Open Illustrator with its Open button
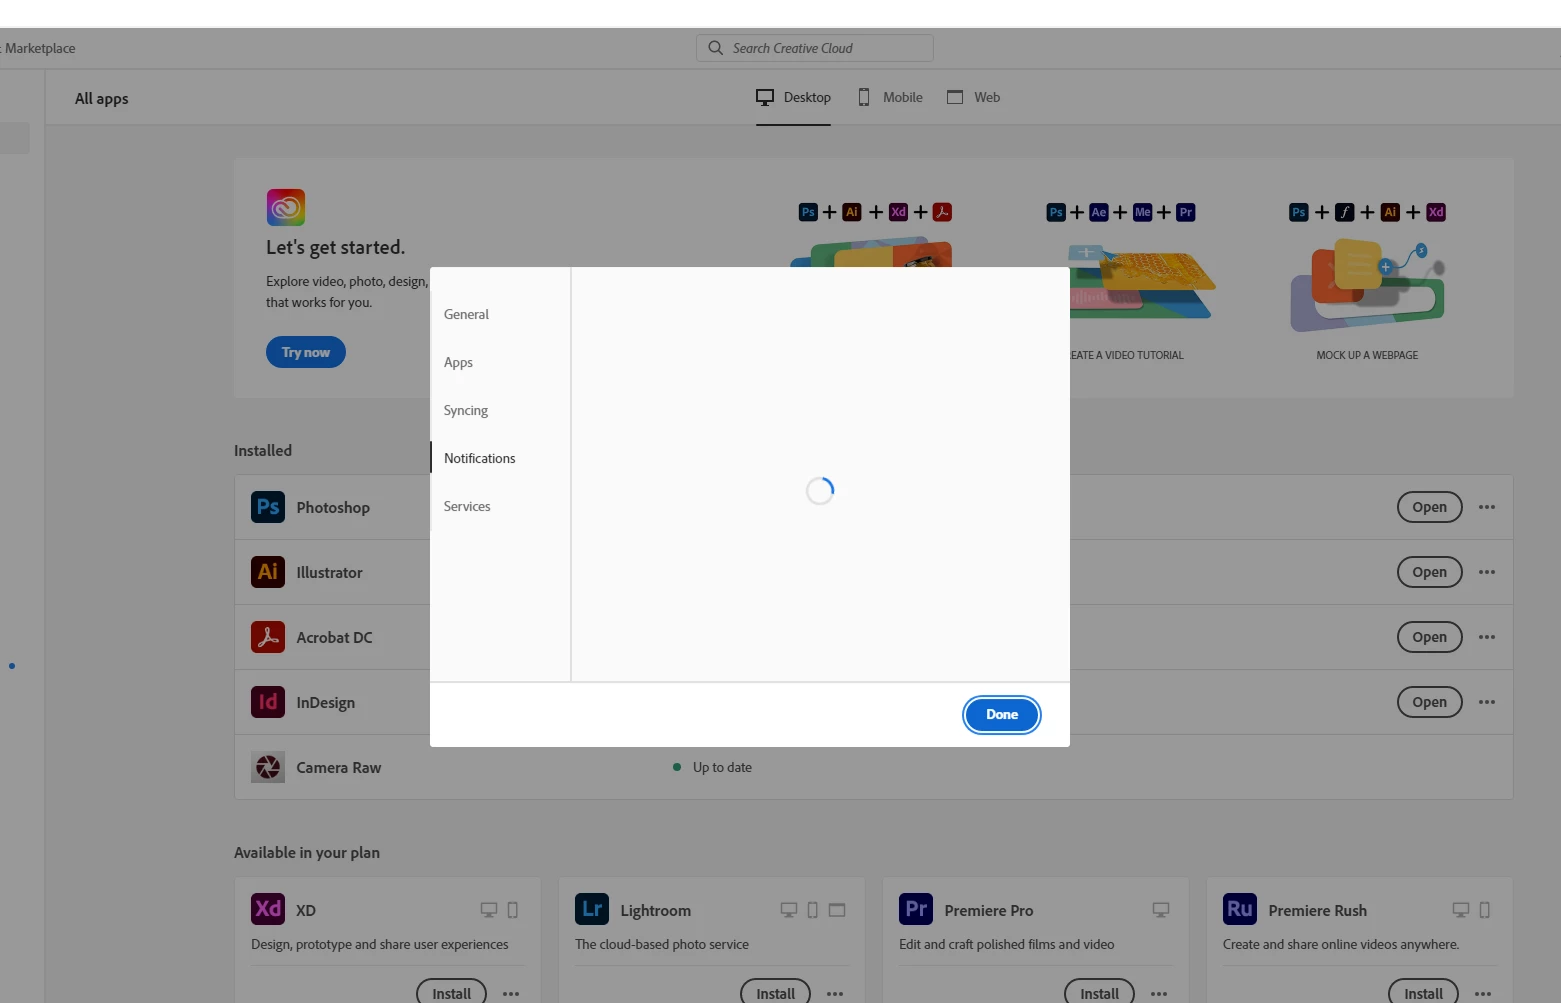 [1429, 572]
